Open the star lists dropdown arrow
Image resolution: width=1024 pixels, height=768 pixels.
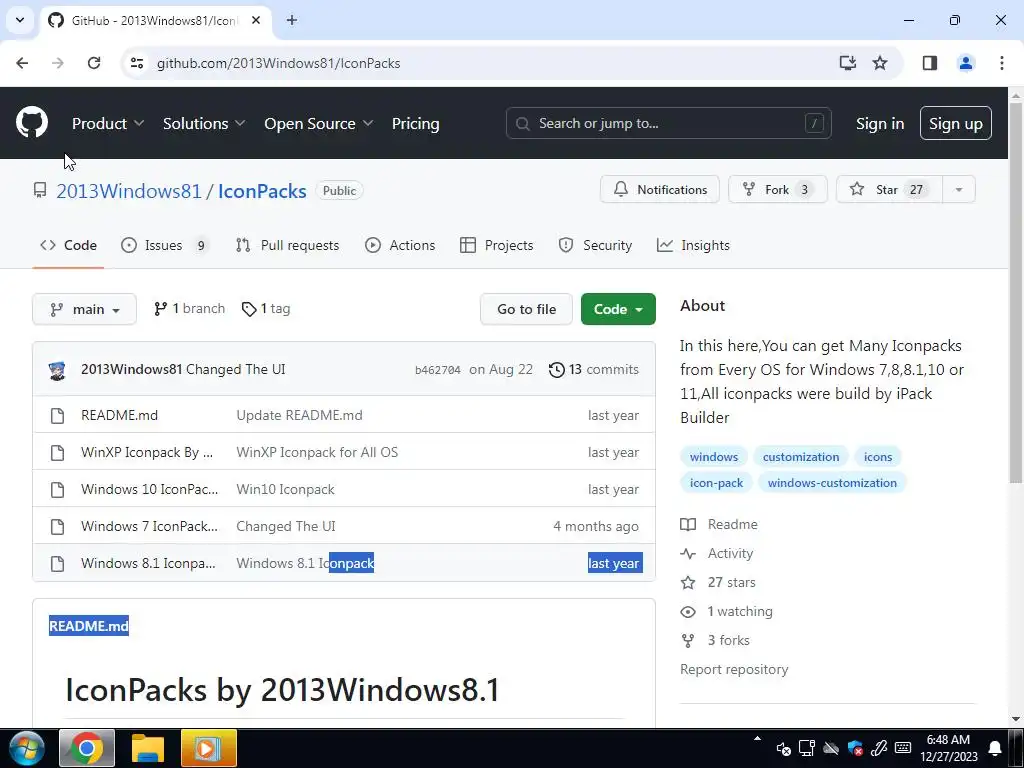[959, 189]
